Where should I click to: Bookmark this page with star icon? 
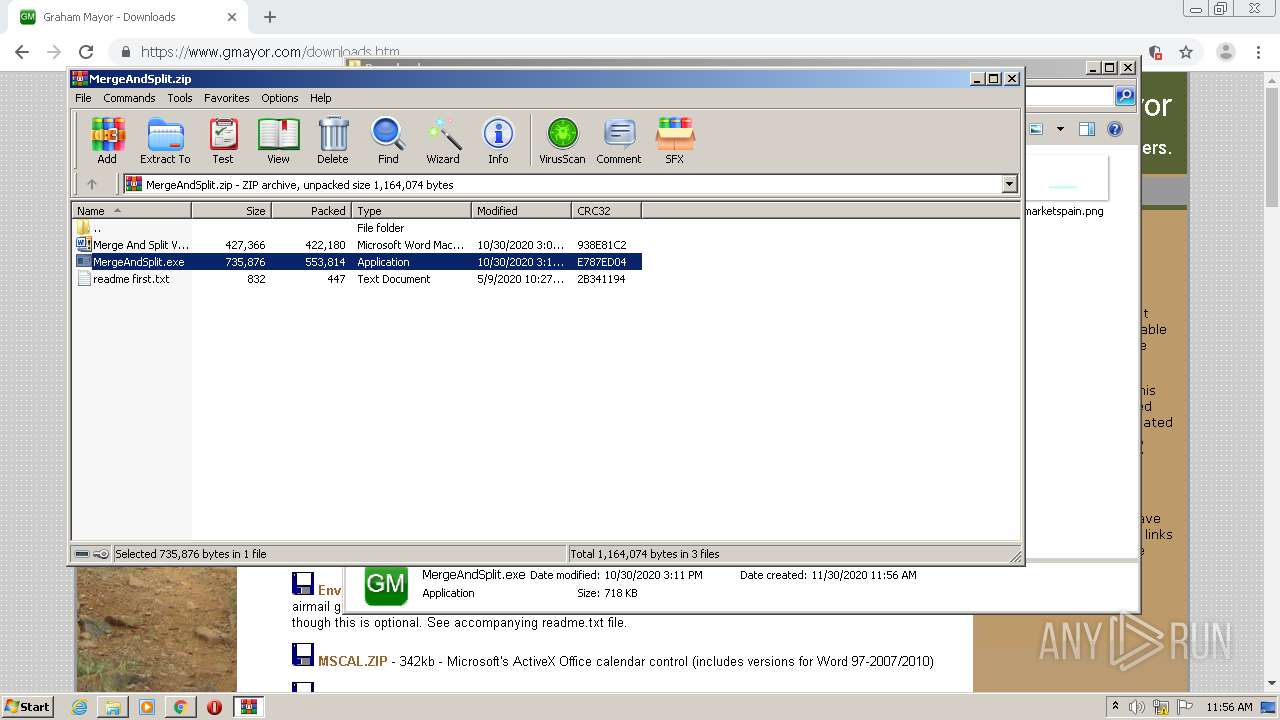[x=1186, y=52]
